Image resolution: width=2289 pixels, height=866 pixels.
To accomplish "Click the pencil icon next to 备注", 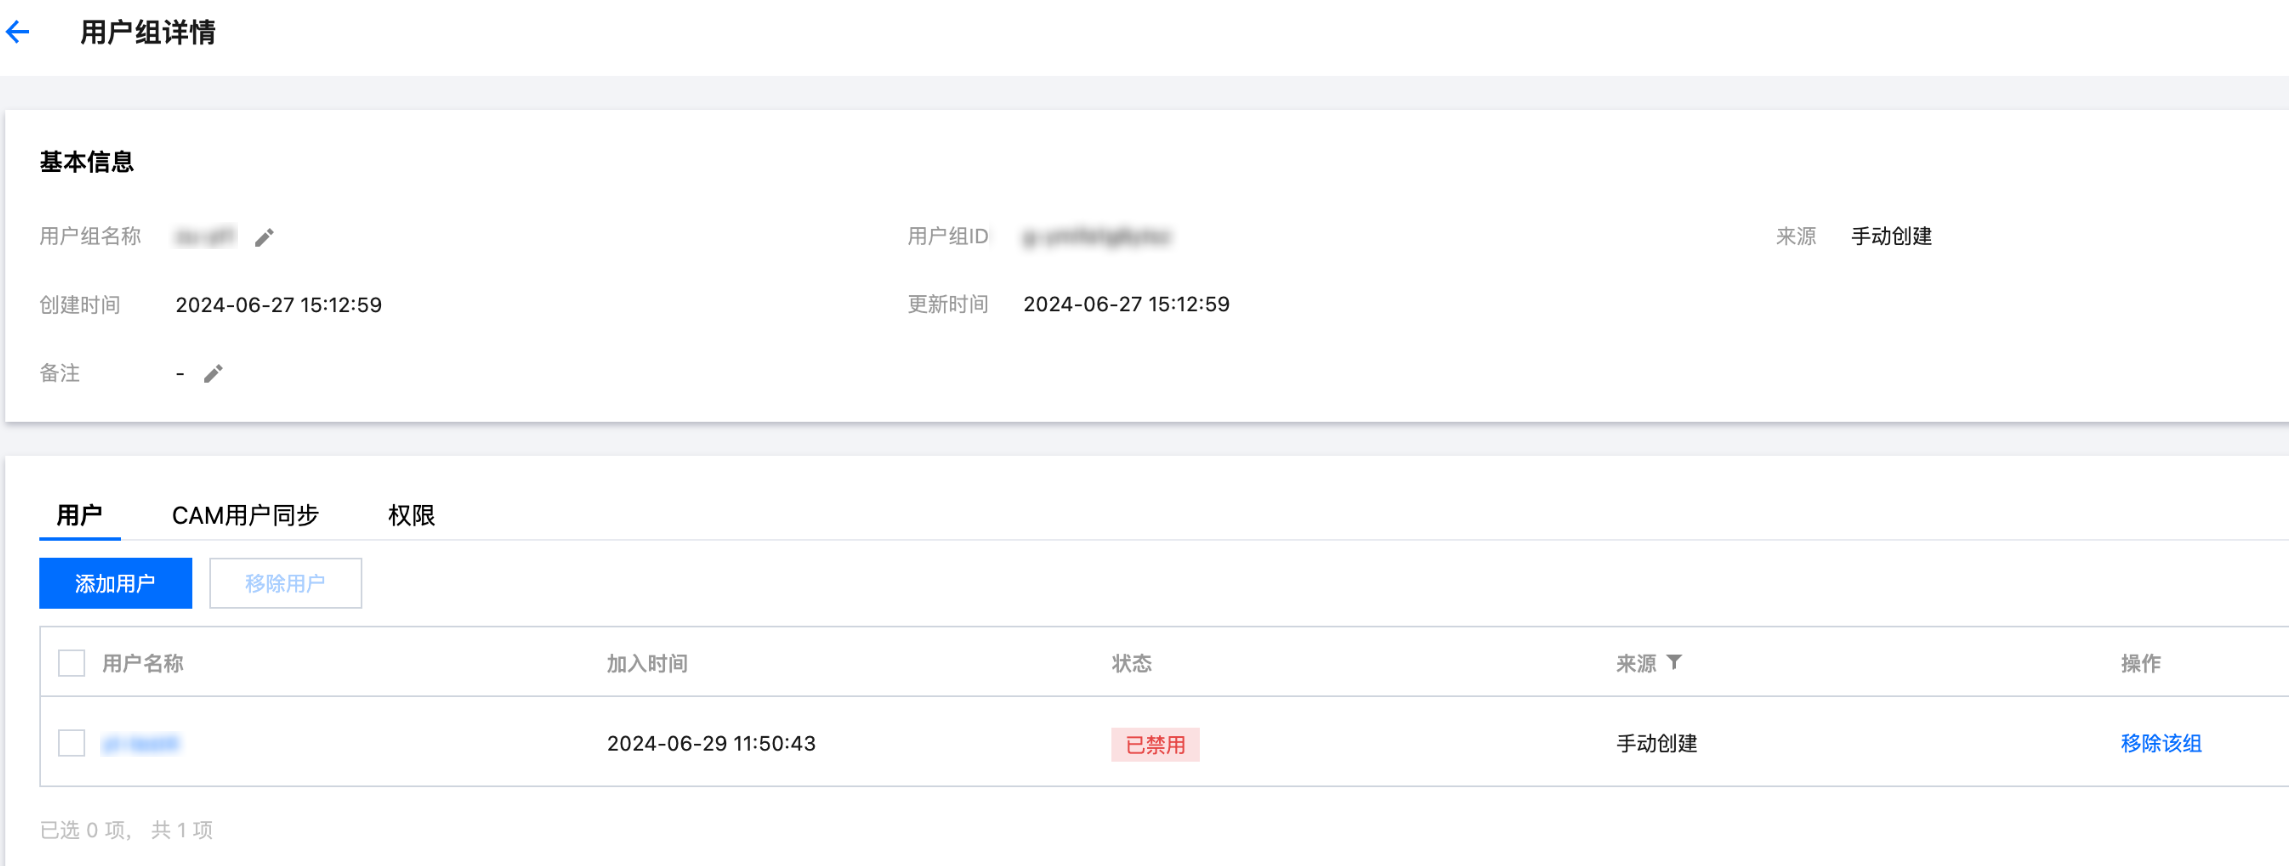I will (213, 374).
